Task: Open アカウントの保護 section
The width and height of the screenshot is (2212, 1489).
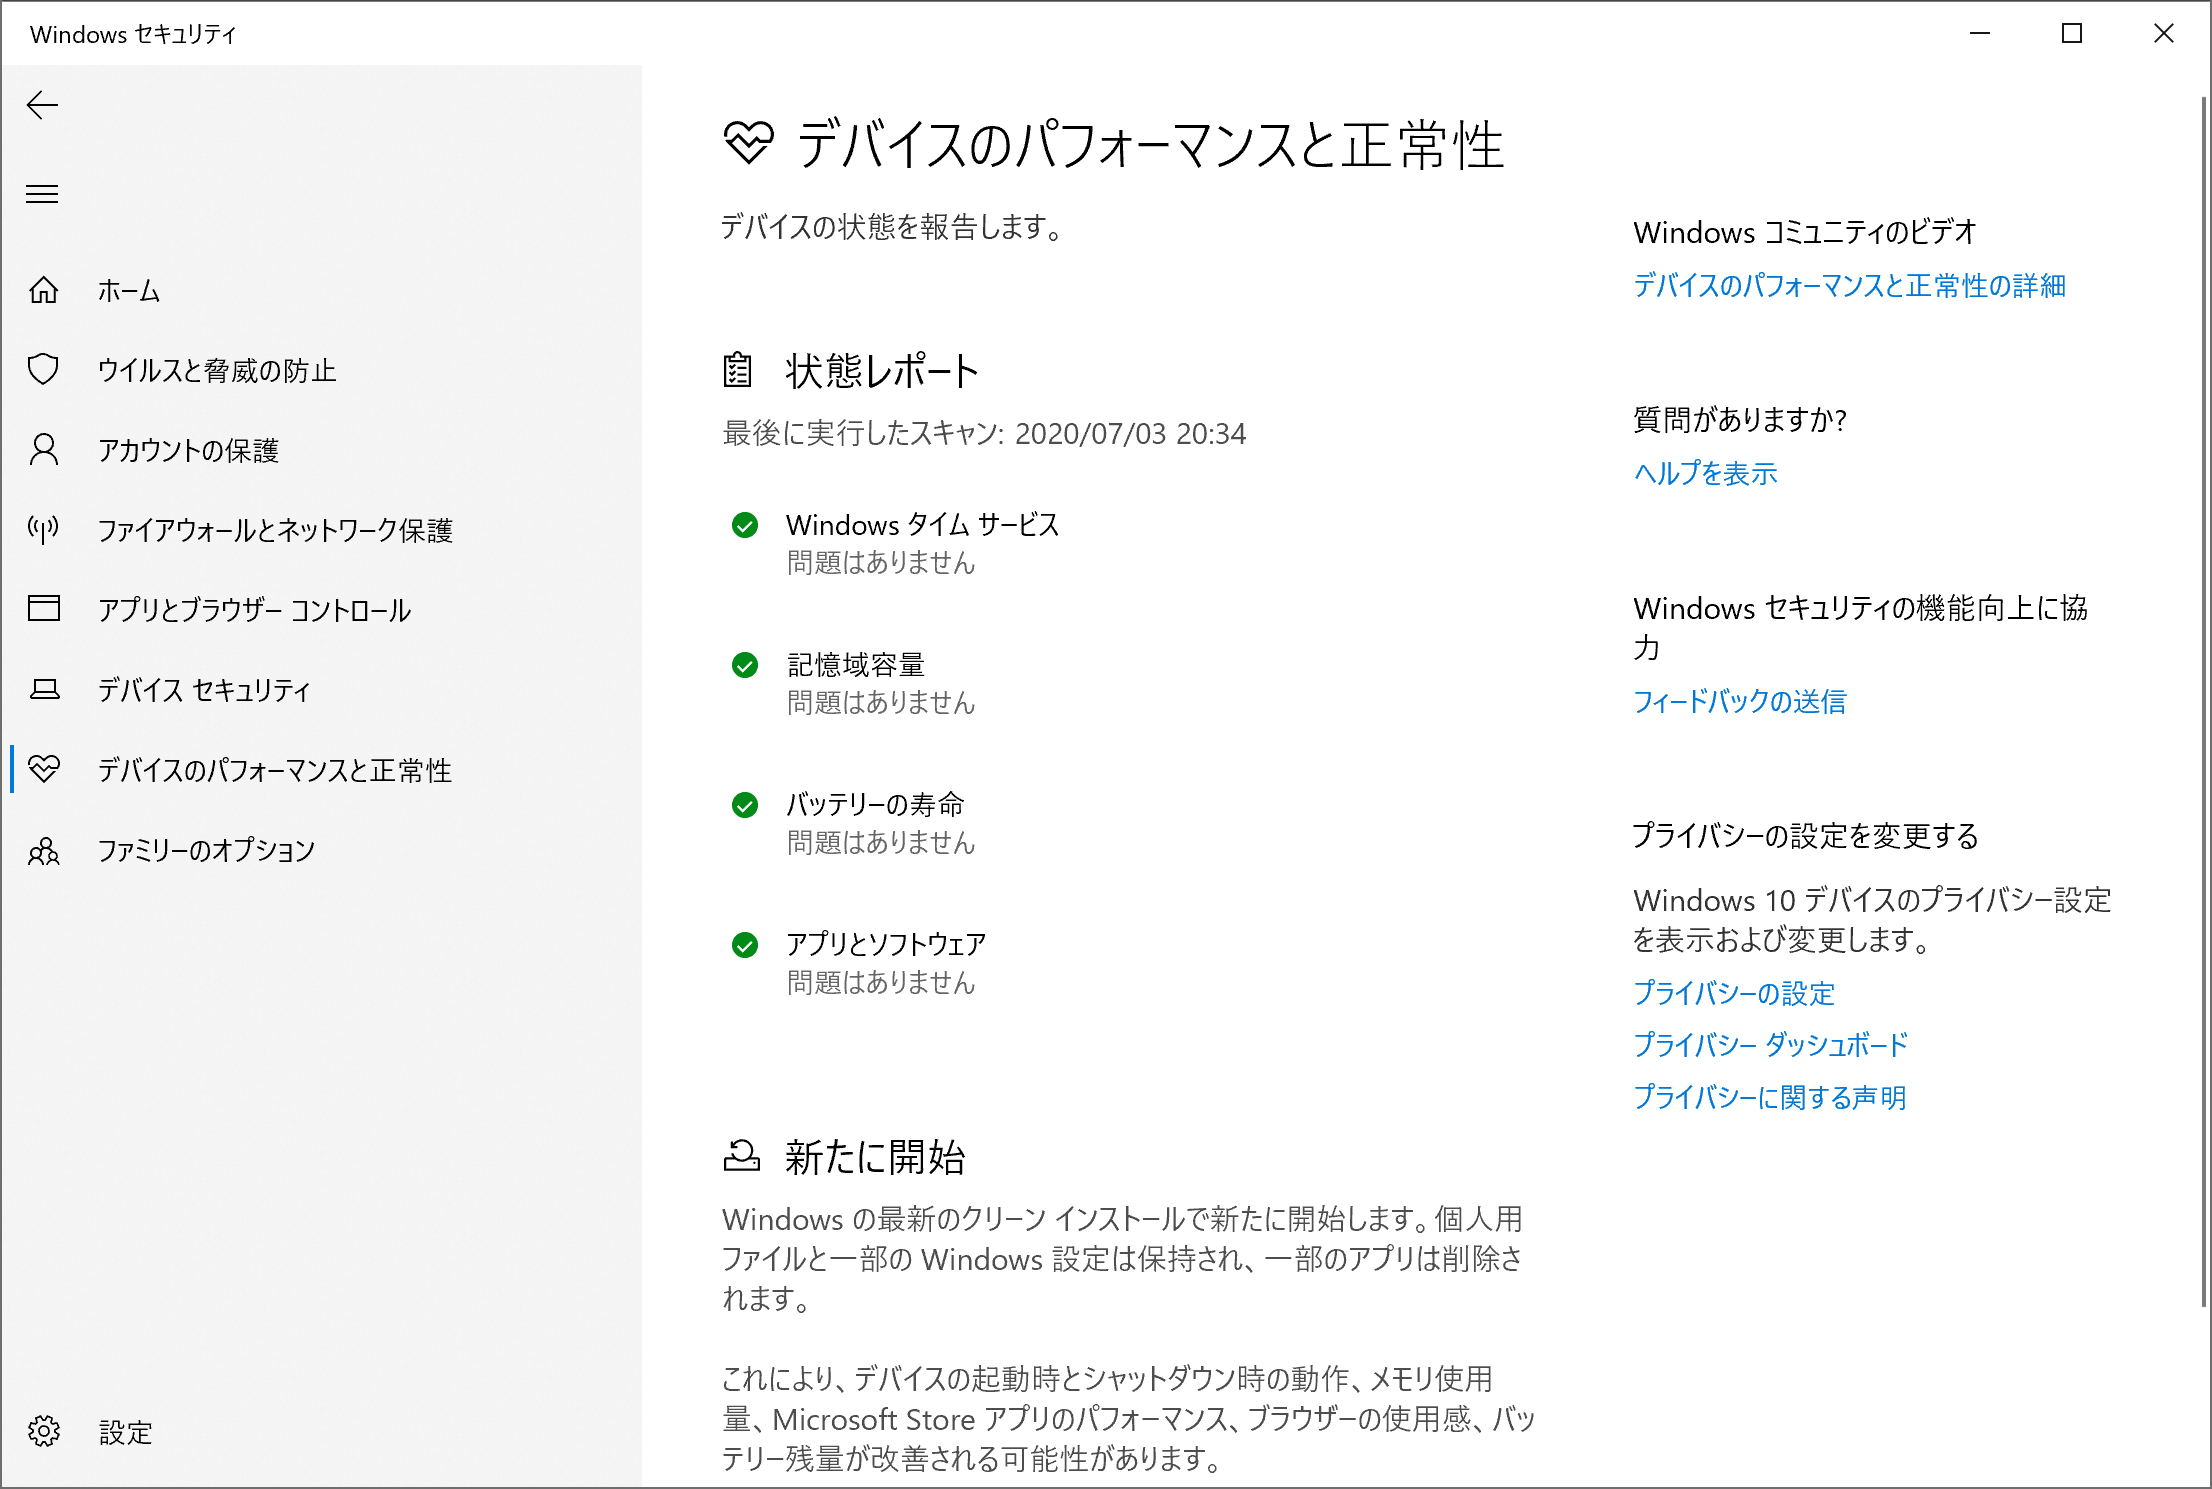Action: pyautogui.click(x=188, y=451)
